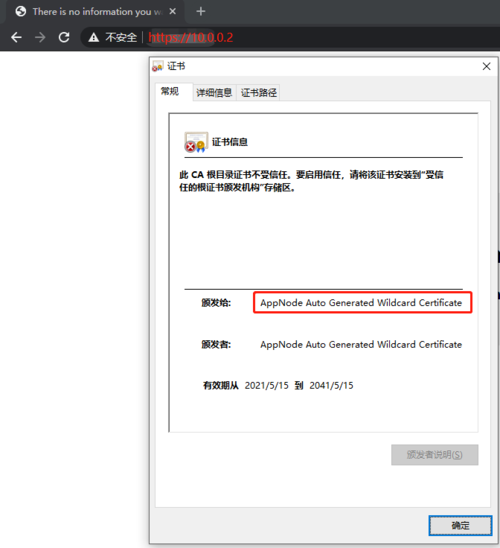Open the 证书路径 tab
Screen dimensions: 500x548
point(259,93)
